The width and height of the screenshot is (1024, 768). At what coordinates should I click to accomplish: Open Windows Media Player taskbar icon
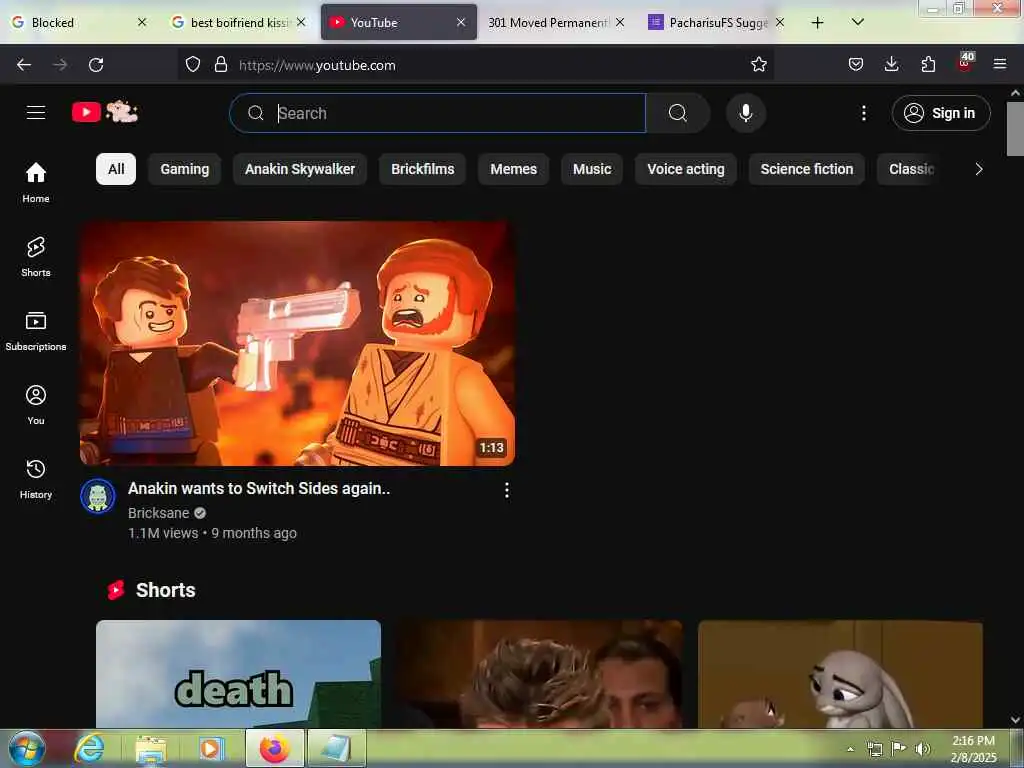211,748
